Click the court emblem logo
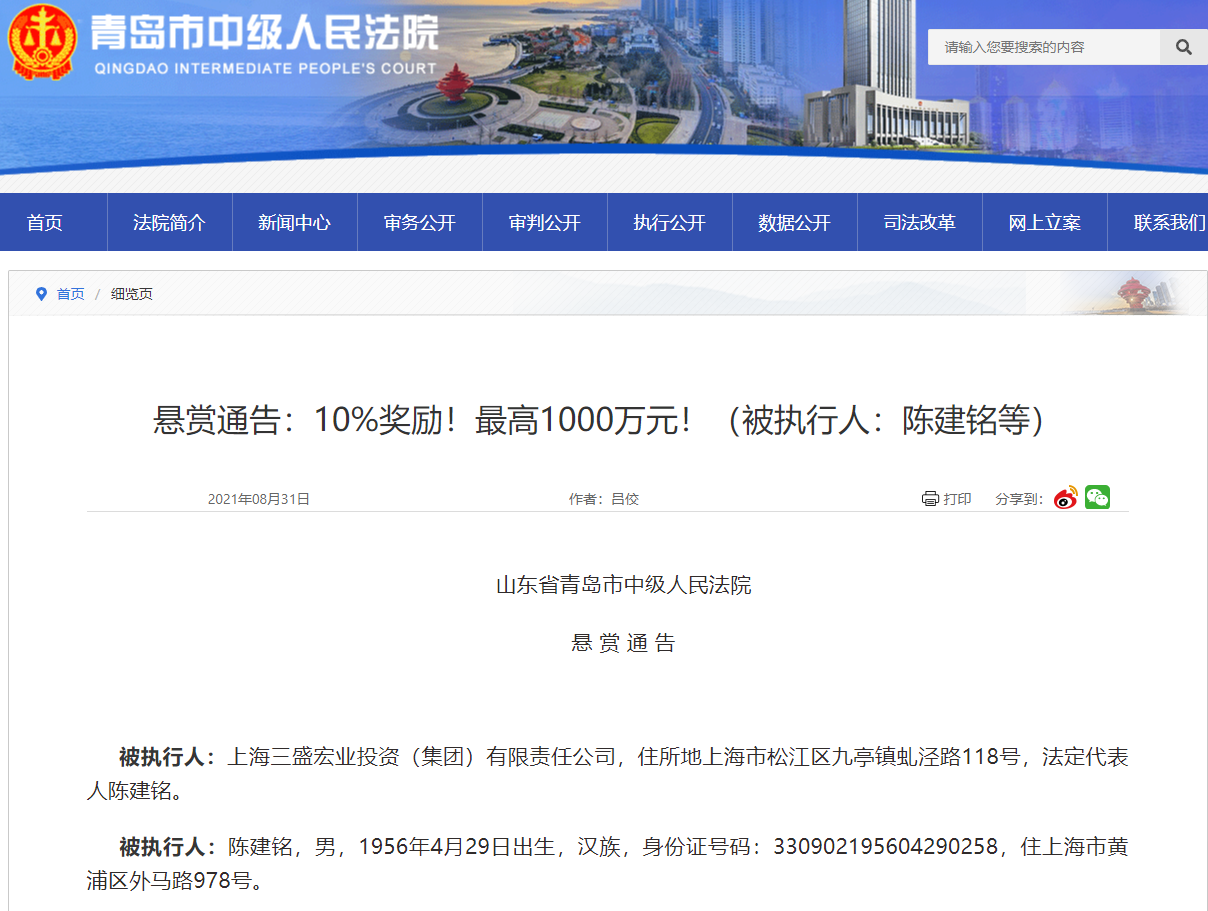This screenshot has height=911, width=1208. click(41, 42)
